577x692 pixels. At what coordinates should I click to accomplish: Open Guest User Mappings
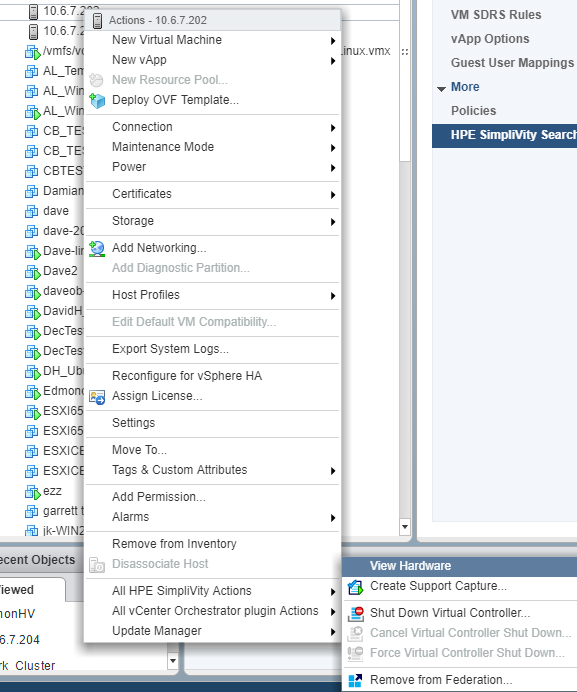(512, 63)
